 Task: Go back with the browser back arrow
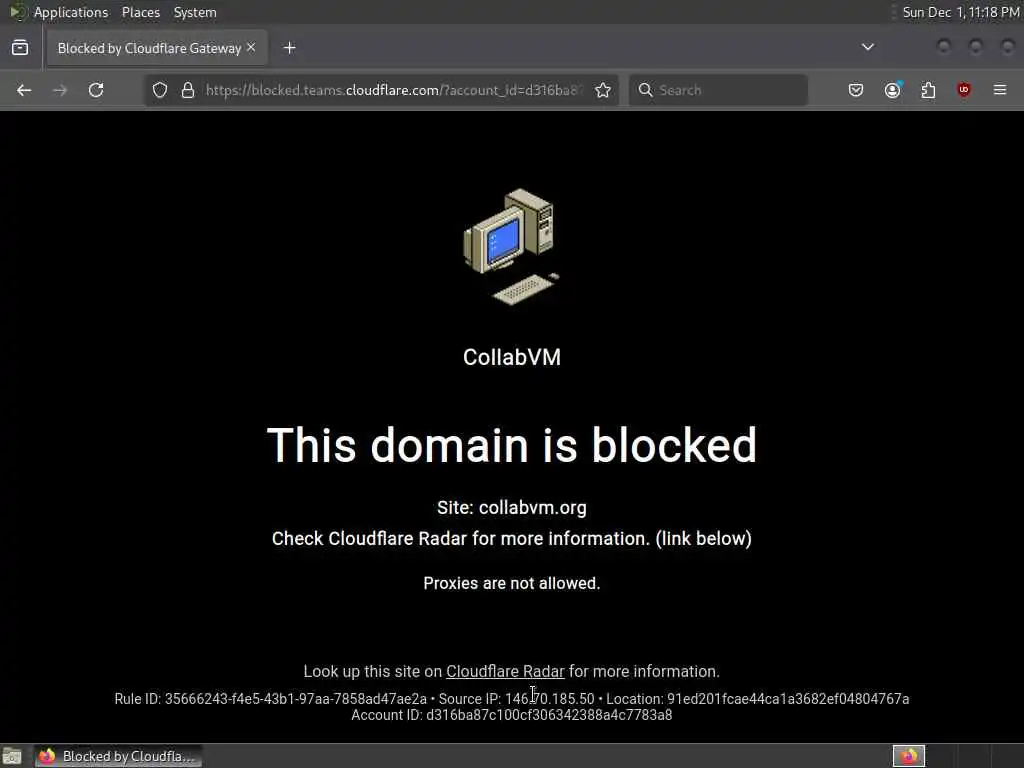pos(24,90)
